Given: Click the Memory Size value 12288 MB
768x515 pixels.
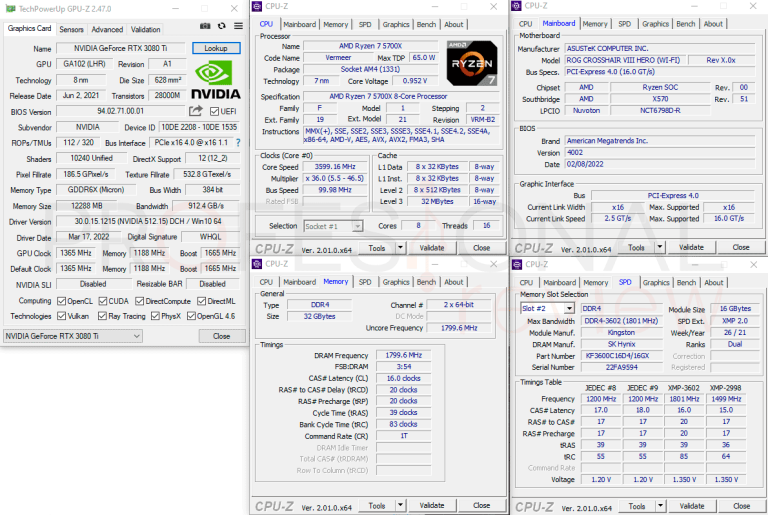Looking at the screenshot, I should click(87, 206).
